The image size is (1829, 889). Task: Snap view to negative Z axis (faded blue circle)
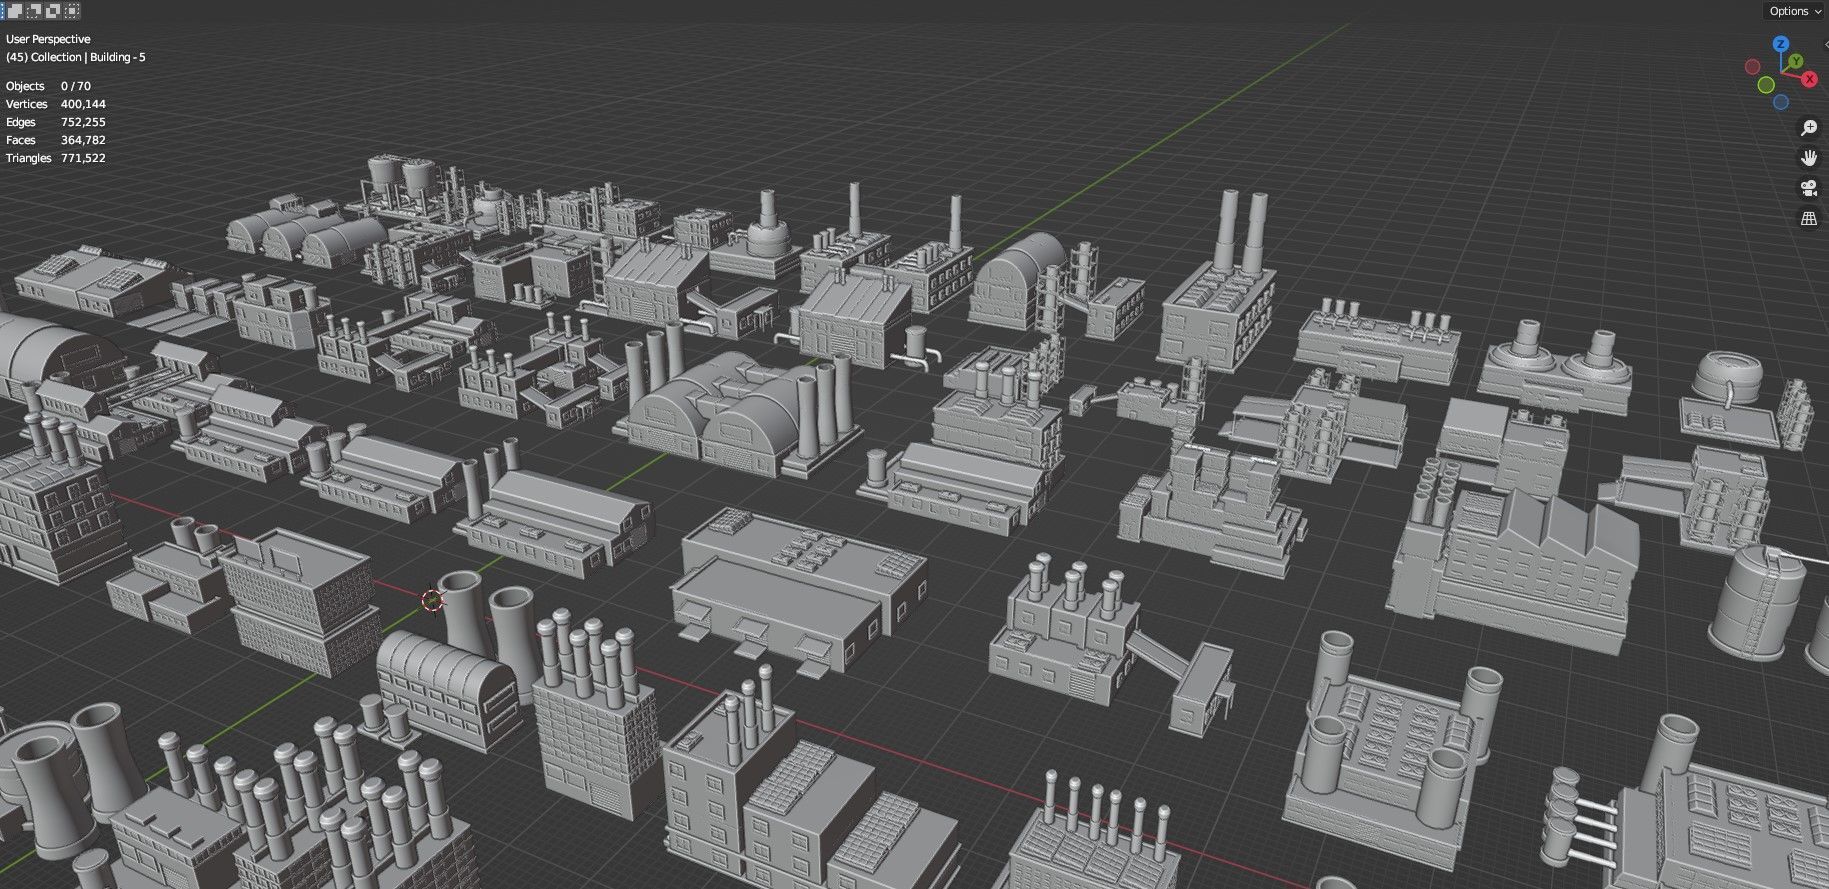click(1781, 102)
